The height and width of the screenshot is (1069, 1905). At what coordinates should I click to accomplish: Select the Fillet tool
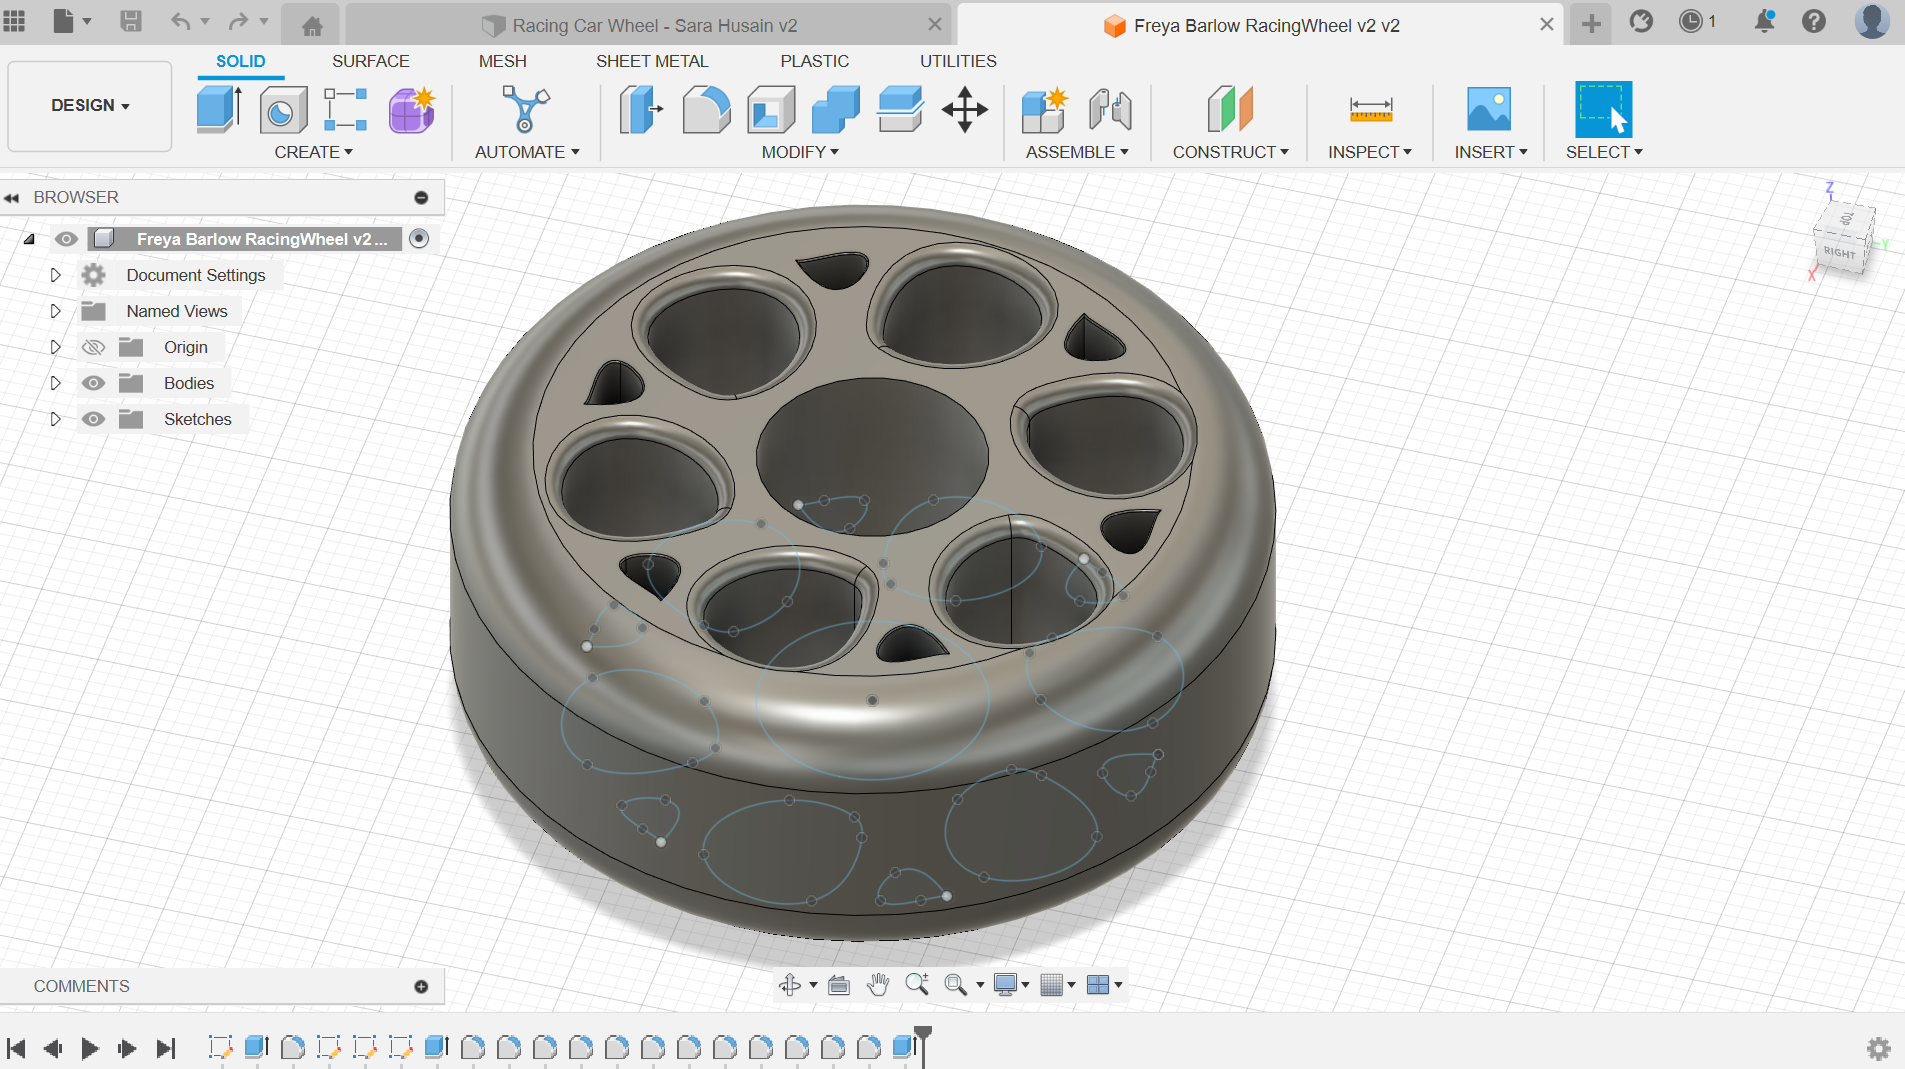click(706, 109)
